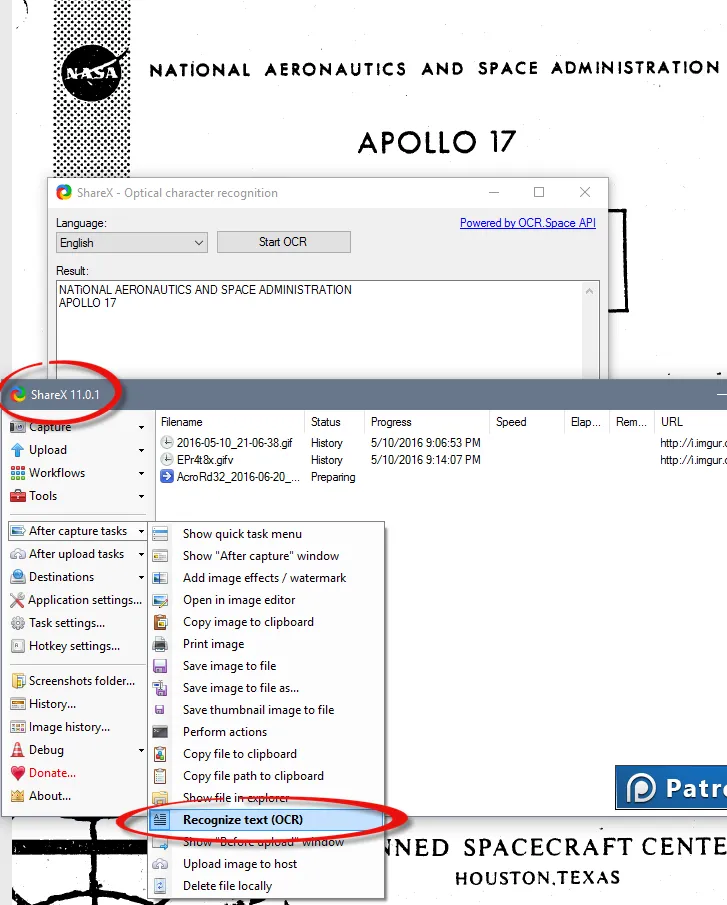Select Copy file path to clipboard
Image resolution: width=727 pixels, height=905 pixels.
pos(253,776)
